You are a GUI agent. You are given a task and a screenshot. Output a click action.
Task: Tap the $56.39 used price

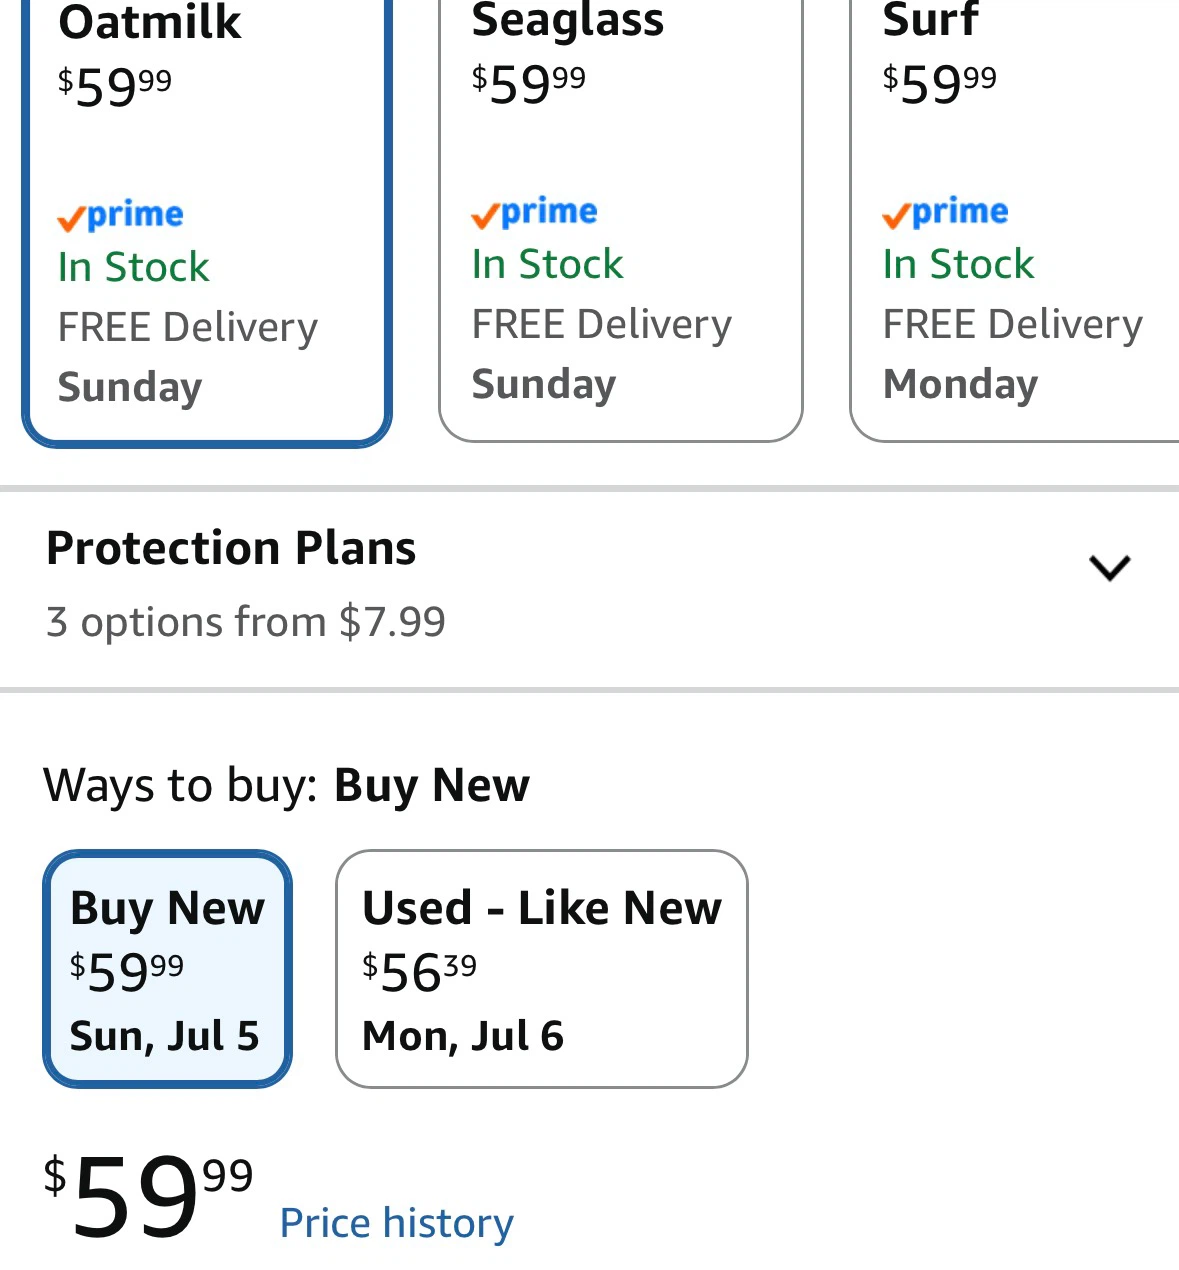[420, 972]
